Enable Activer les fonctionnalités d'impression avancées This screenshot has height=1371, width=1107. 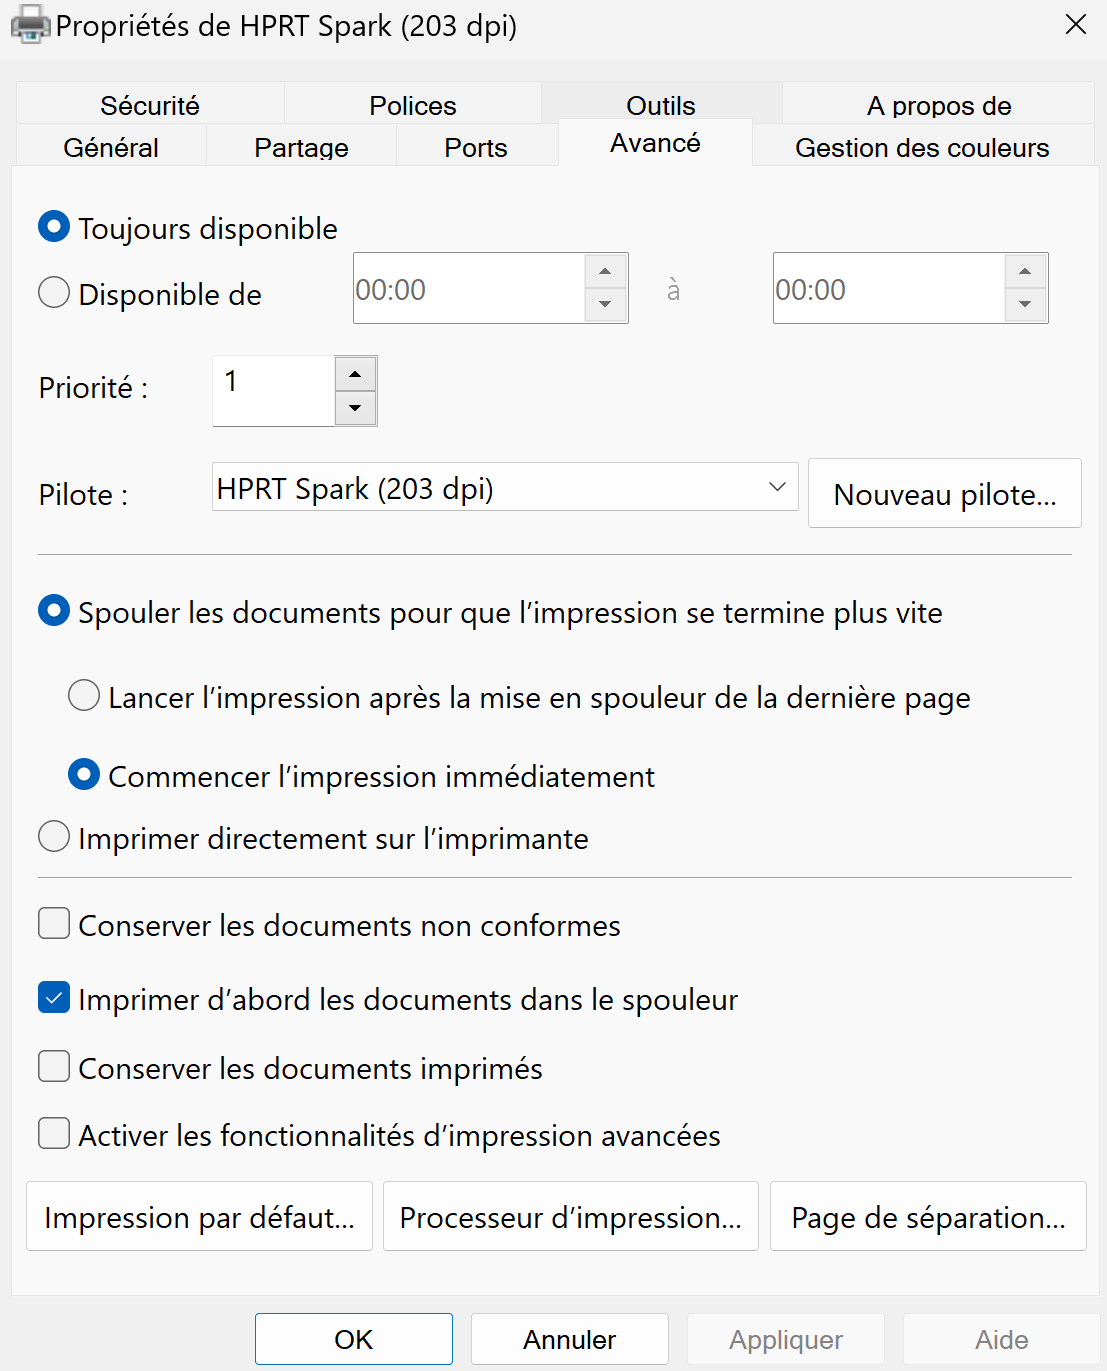pos(54,1134)
